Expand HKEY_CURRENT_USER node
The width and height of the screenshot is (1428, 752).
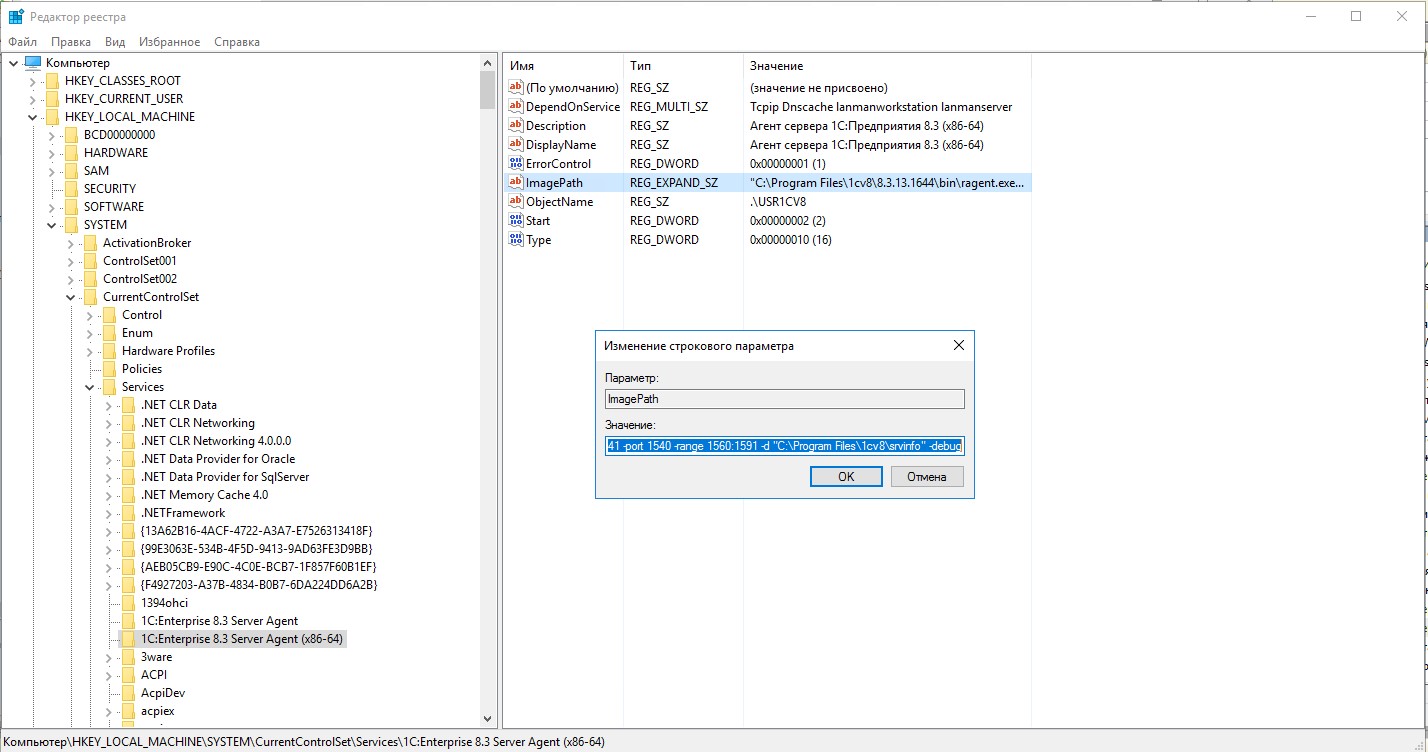click(x=32, y=99)
